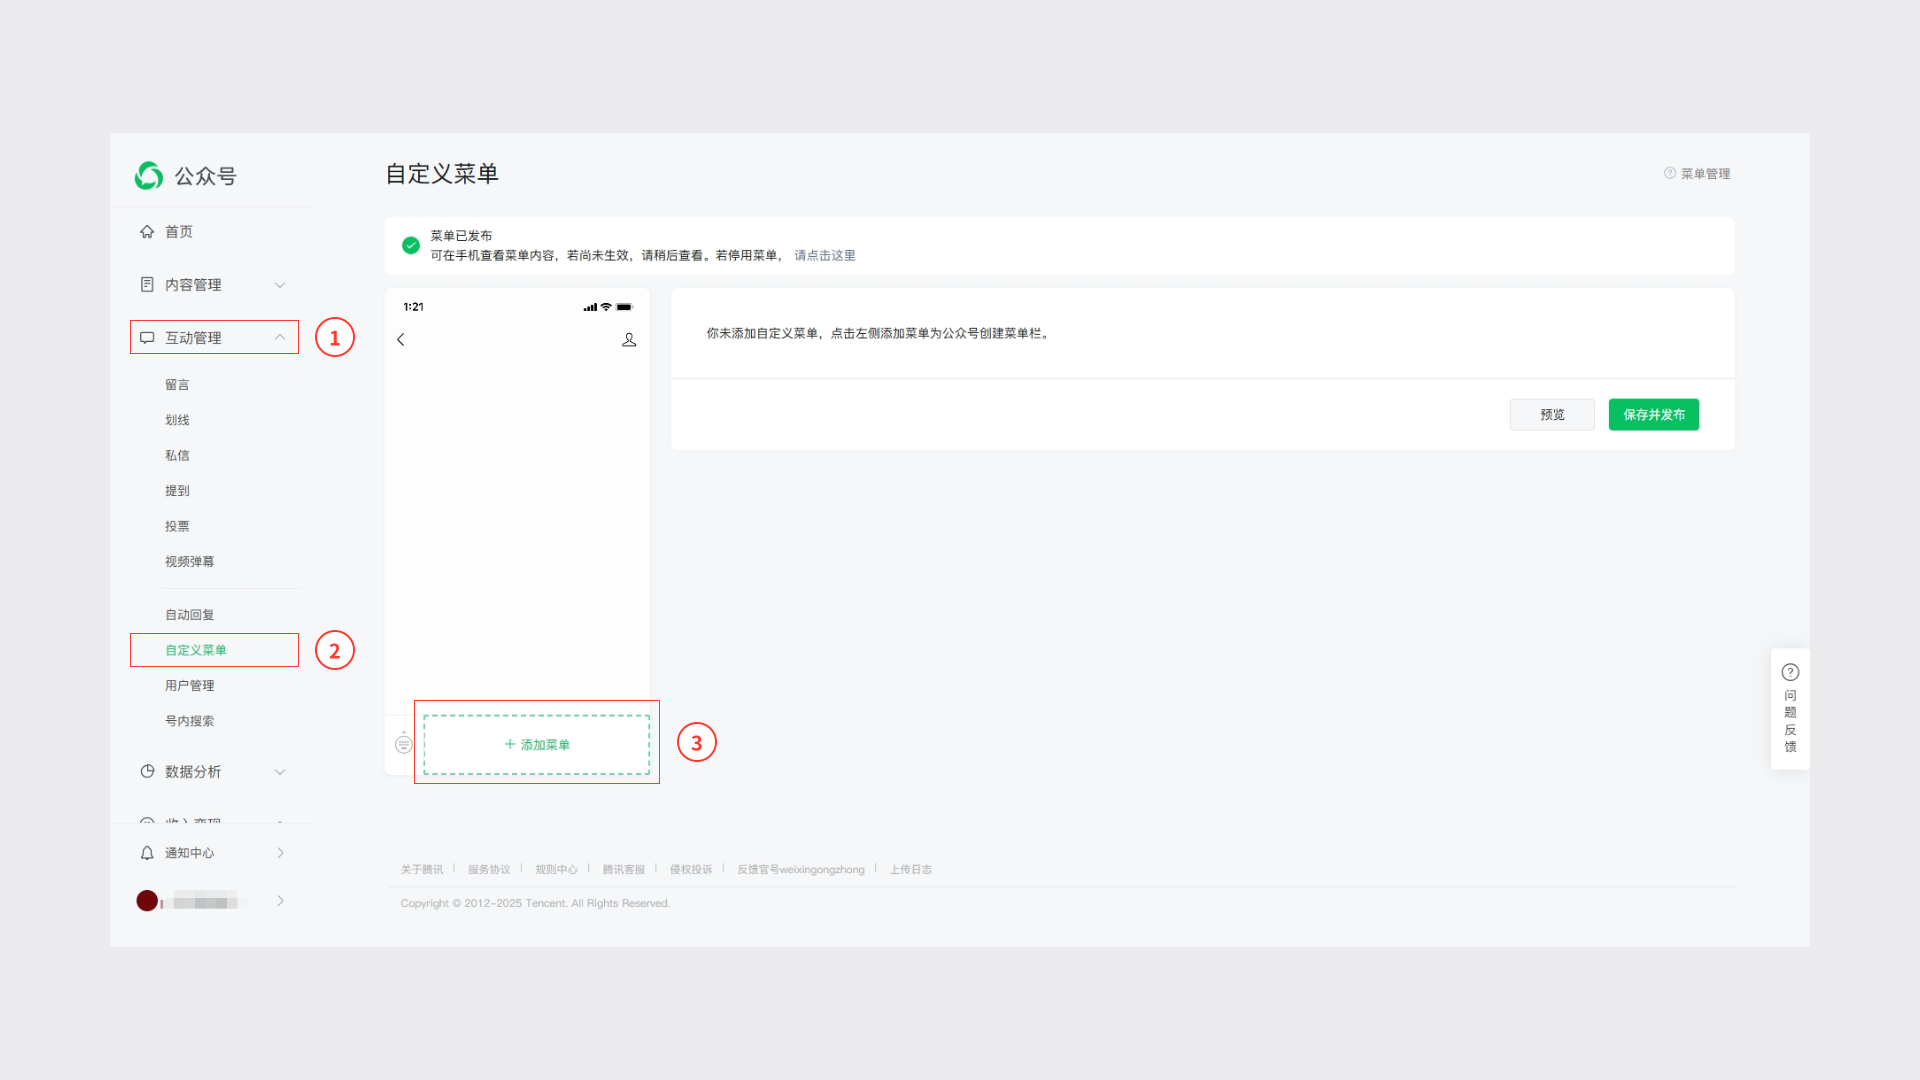The width and height of the screenshot is (1920, 1080).
Task: Click the WeChat 公众号 logo icon
Action: 149,176
